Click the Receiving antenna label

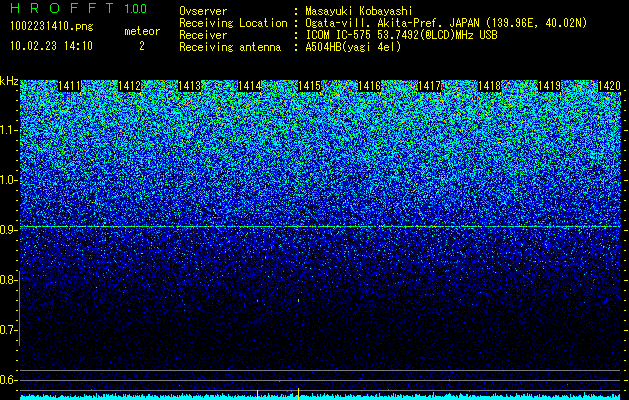point(230,47)
